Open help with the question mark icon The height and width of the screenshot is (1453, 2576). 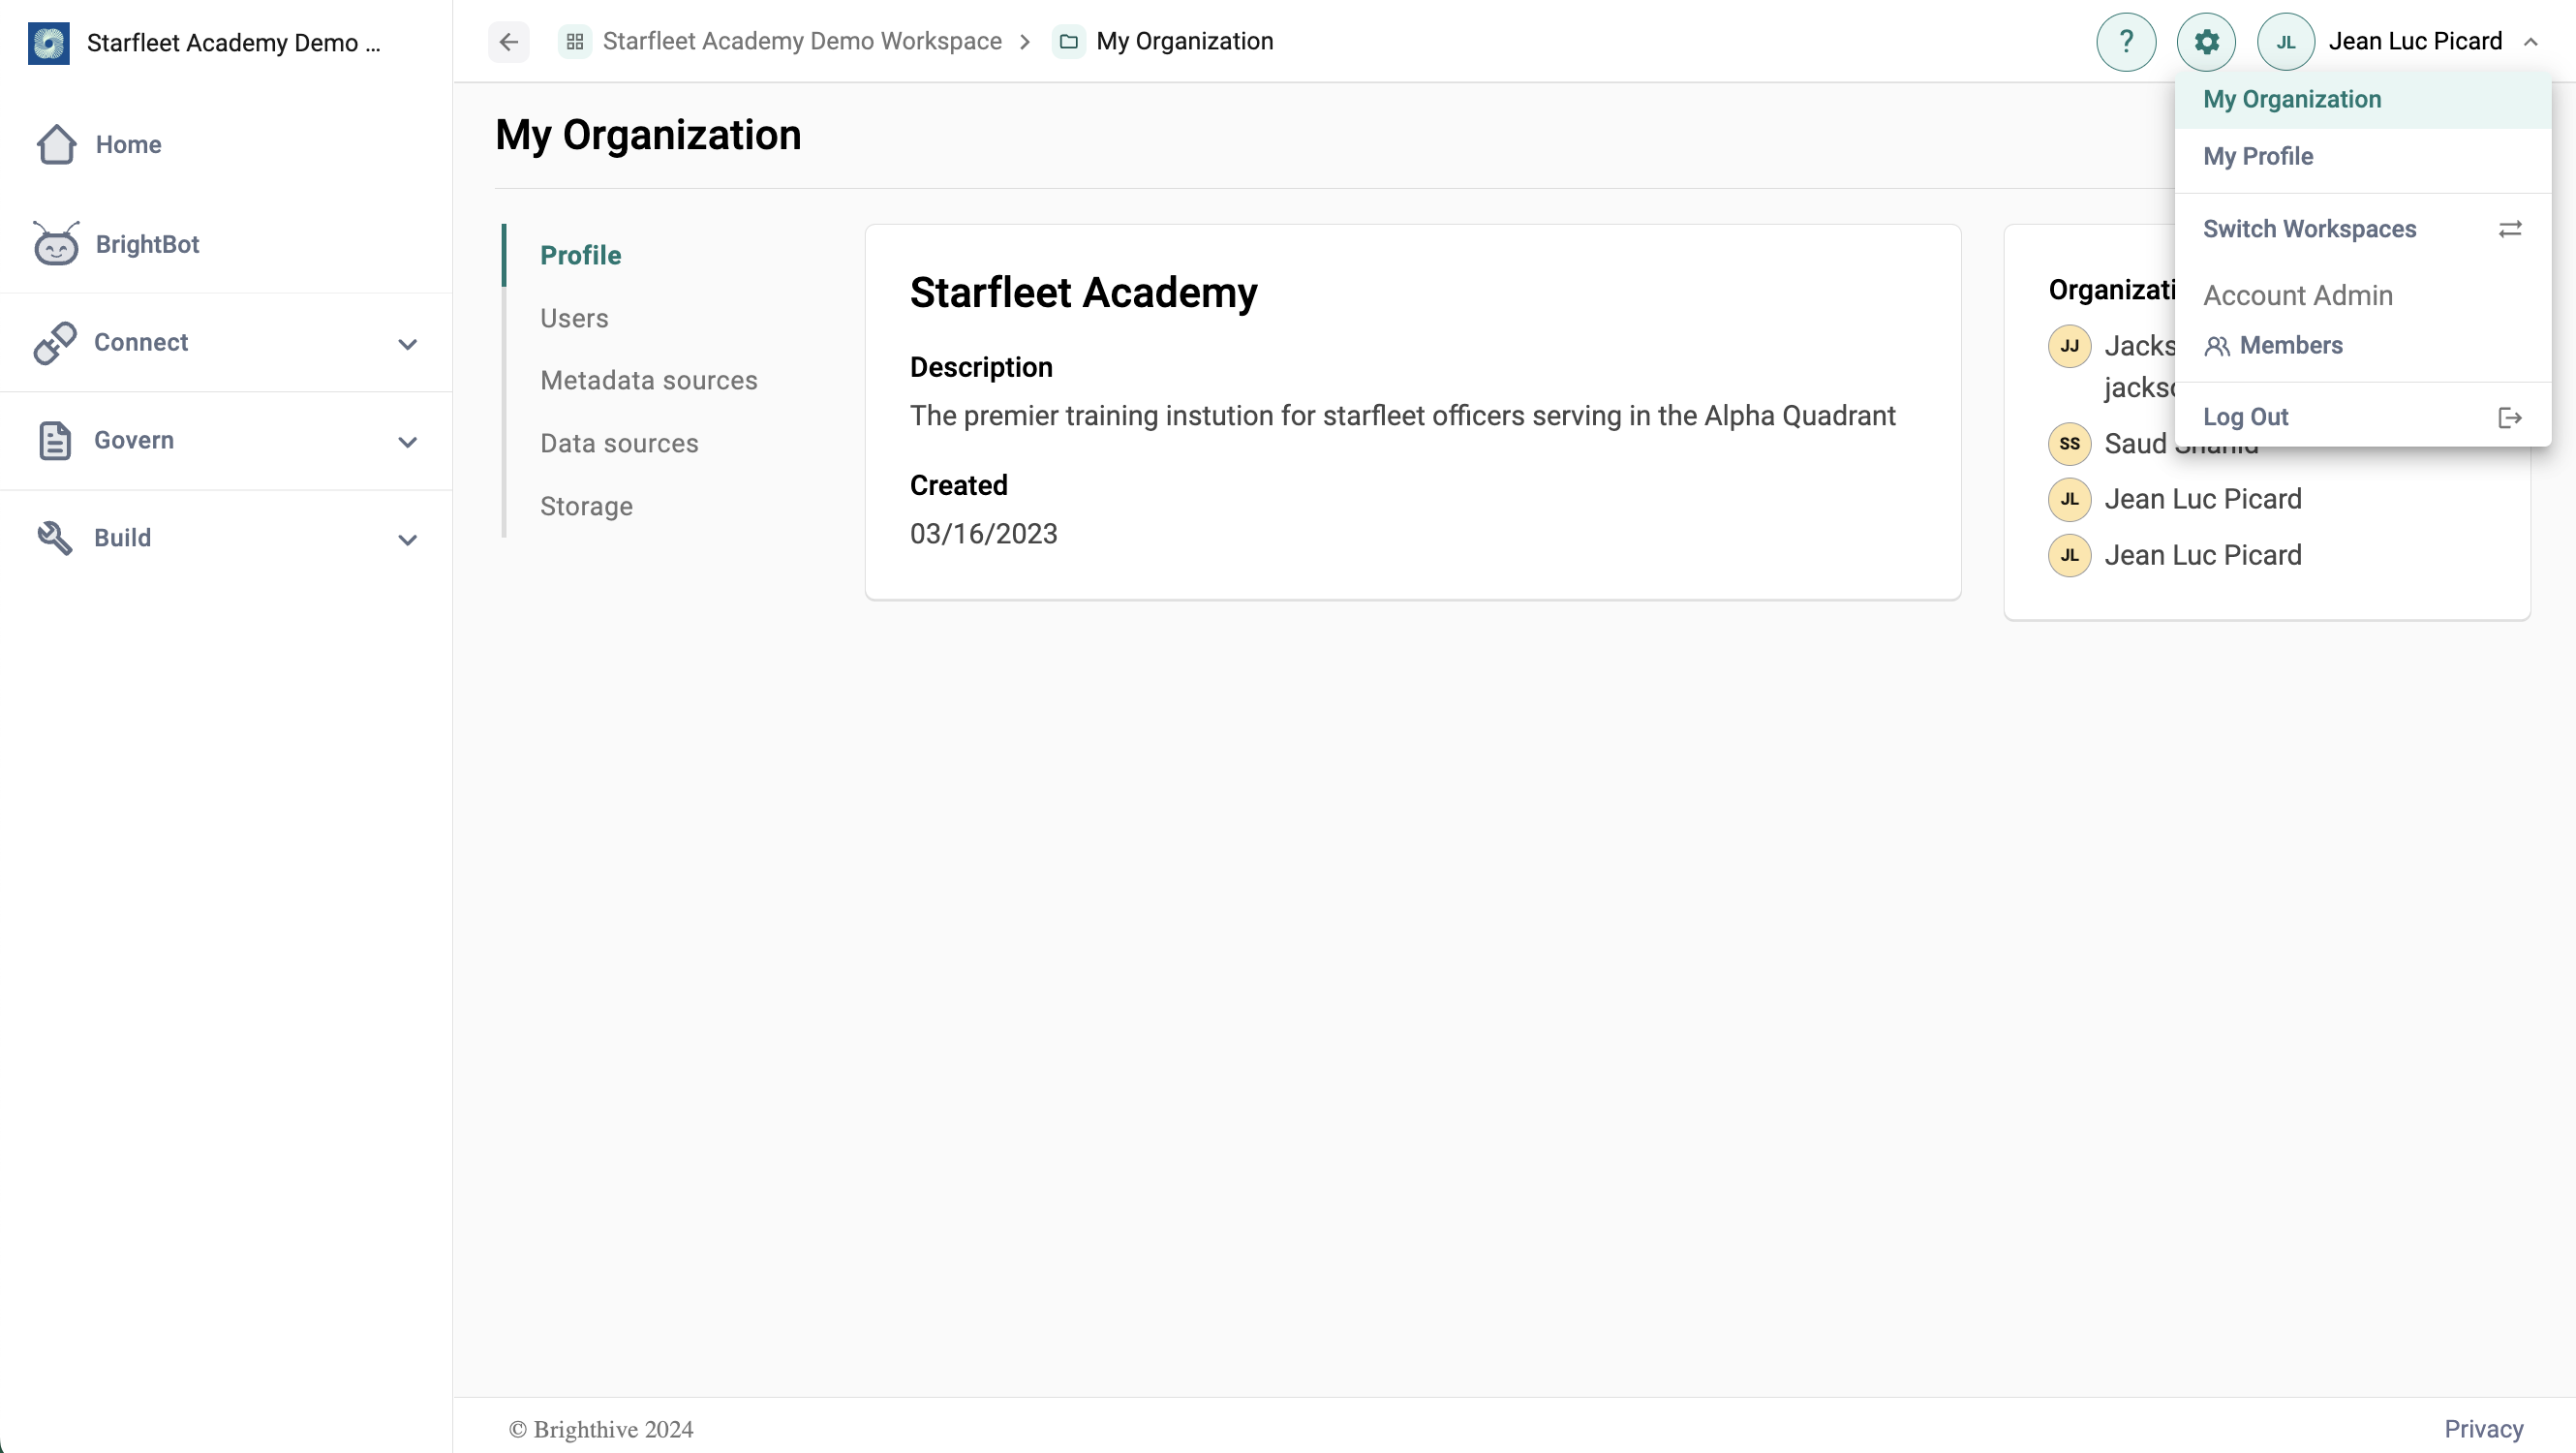click(x=2126, y=42)
